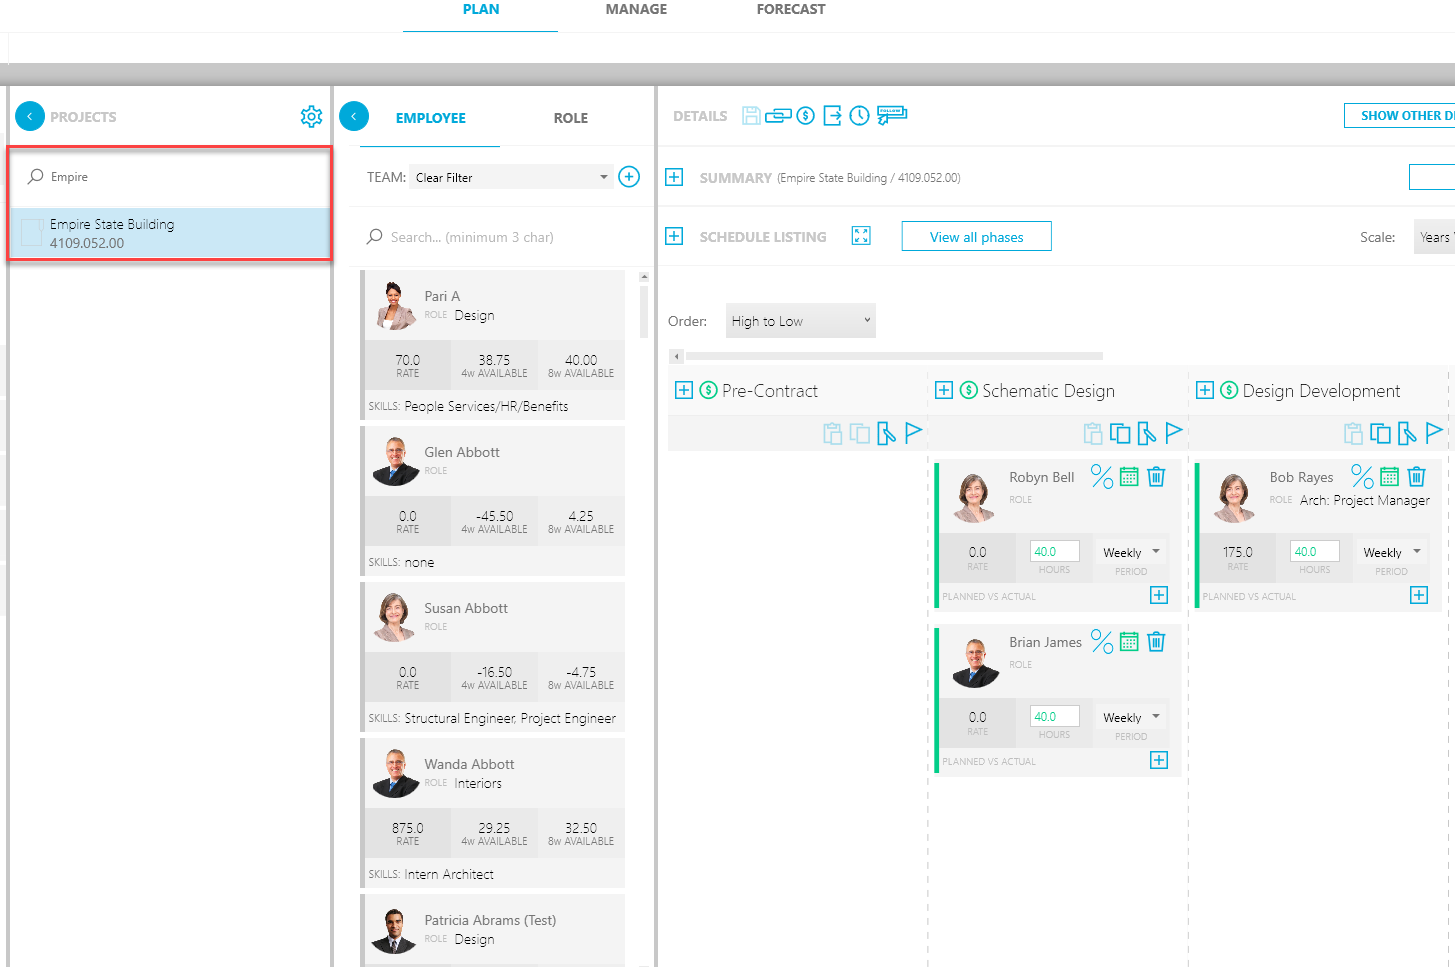
Task: Click the flag icon under Pre-Contract
Action: tap(913, 433)
